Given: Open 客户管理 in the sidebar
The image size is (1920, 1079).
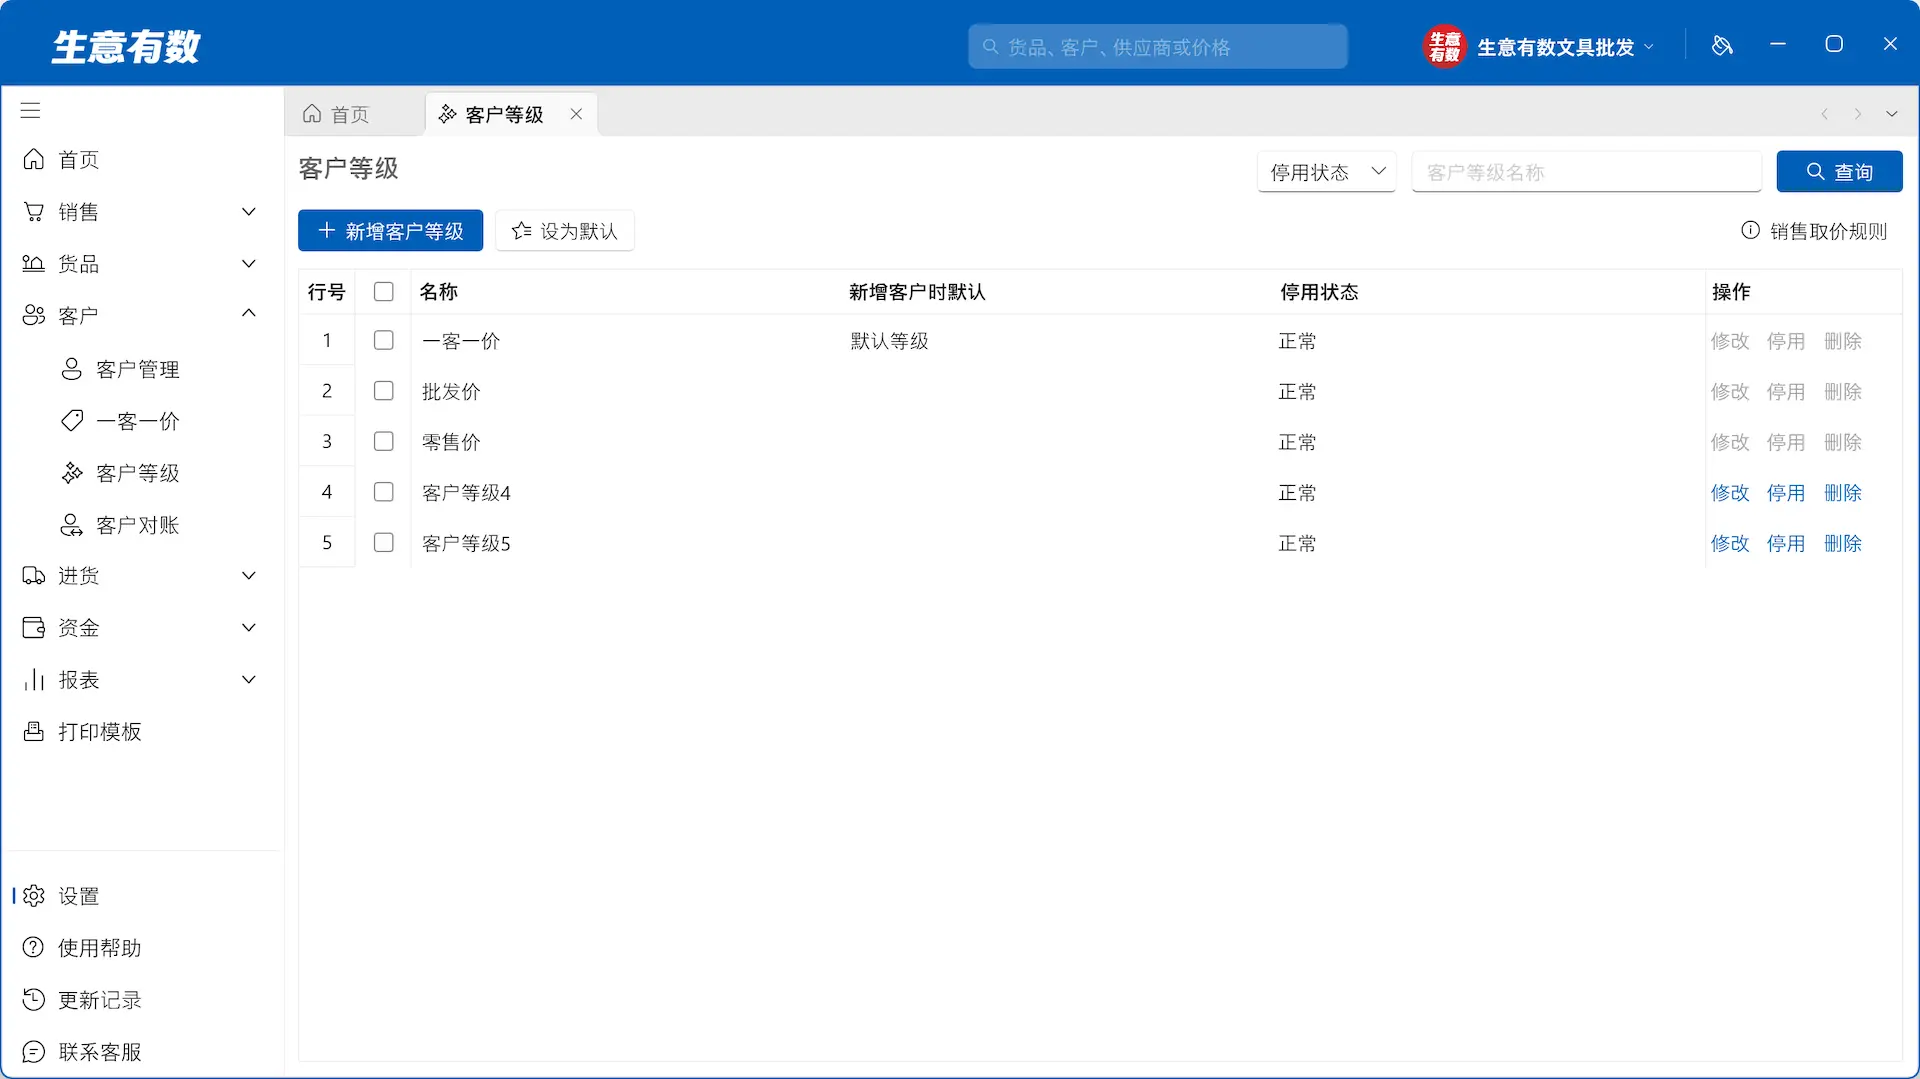Looking at the screenshot, I should click(140, 369).
